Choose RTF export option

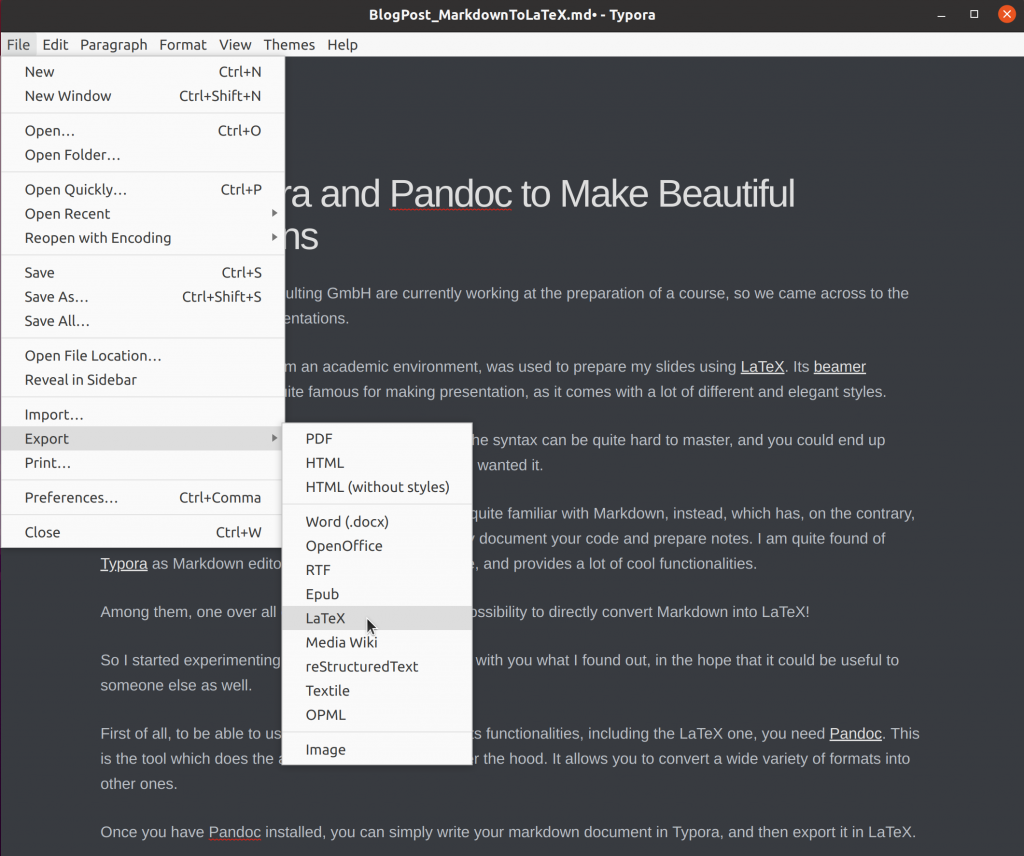[x=377, y=570]
